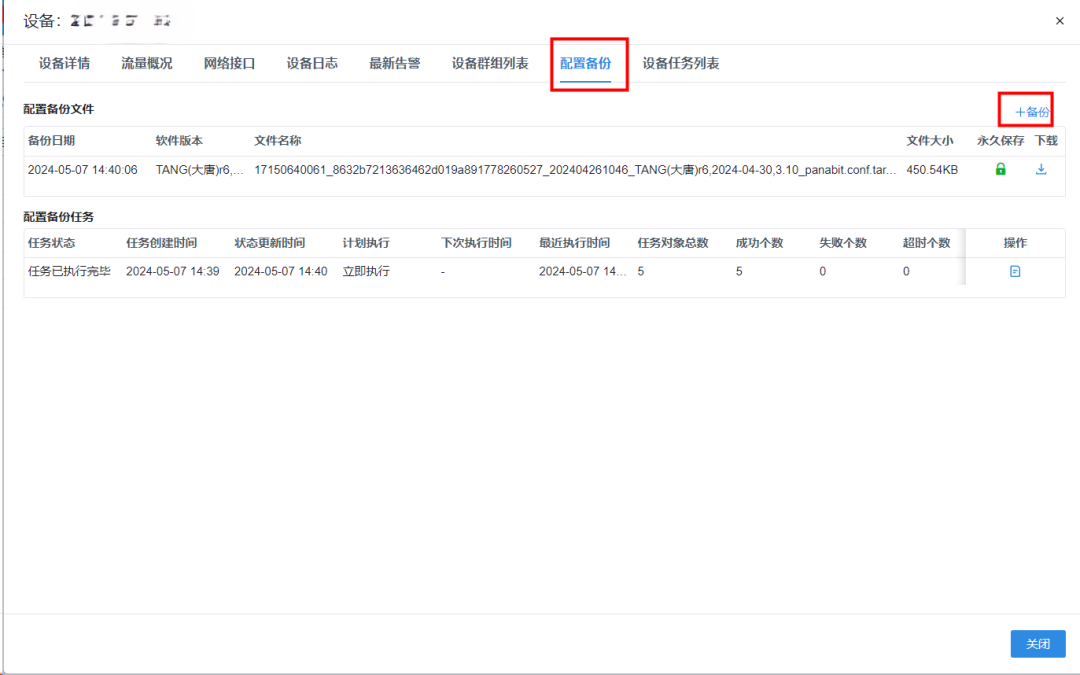Select the backup date 2024-05-07 14:40:06 cell
Viewport: 1080px width, 675px height.
coord(83,170)
